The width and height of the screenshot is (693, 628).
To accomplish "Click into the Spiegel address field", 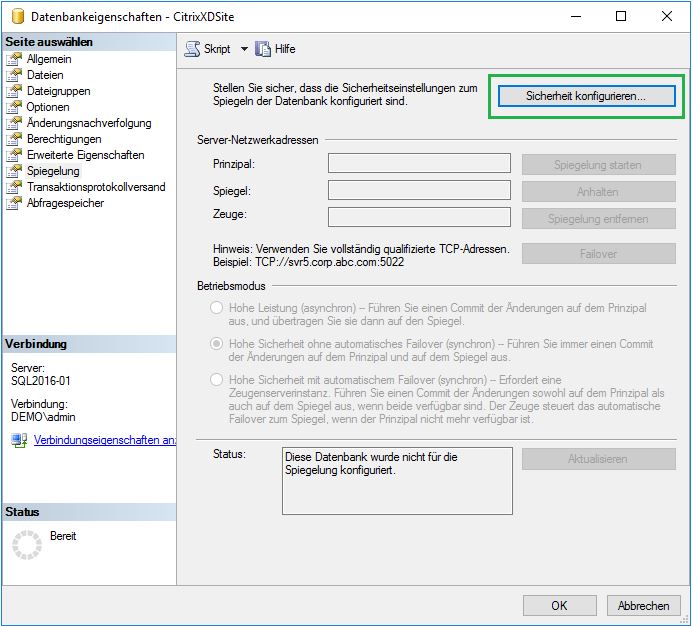I will point(419,190).
